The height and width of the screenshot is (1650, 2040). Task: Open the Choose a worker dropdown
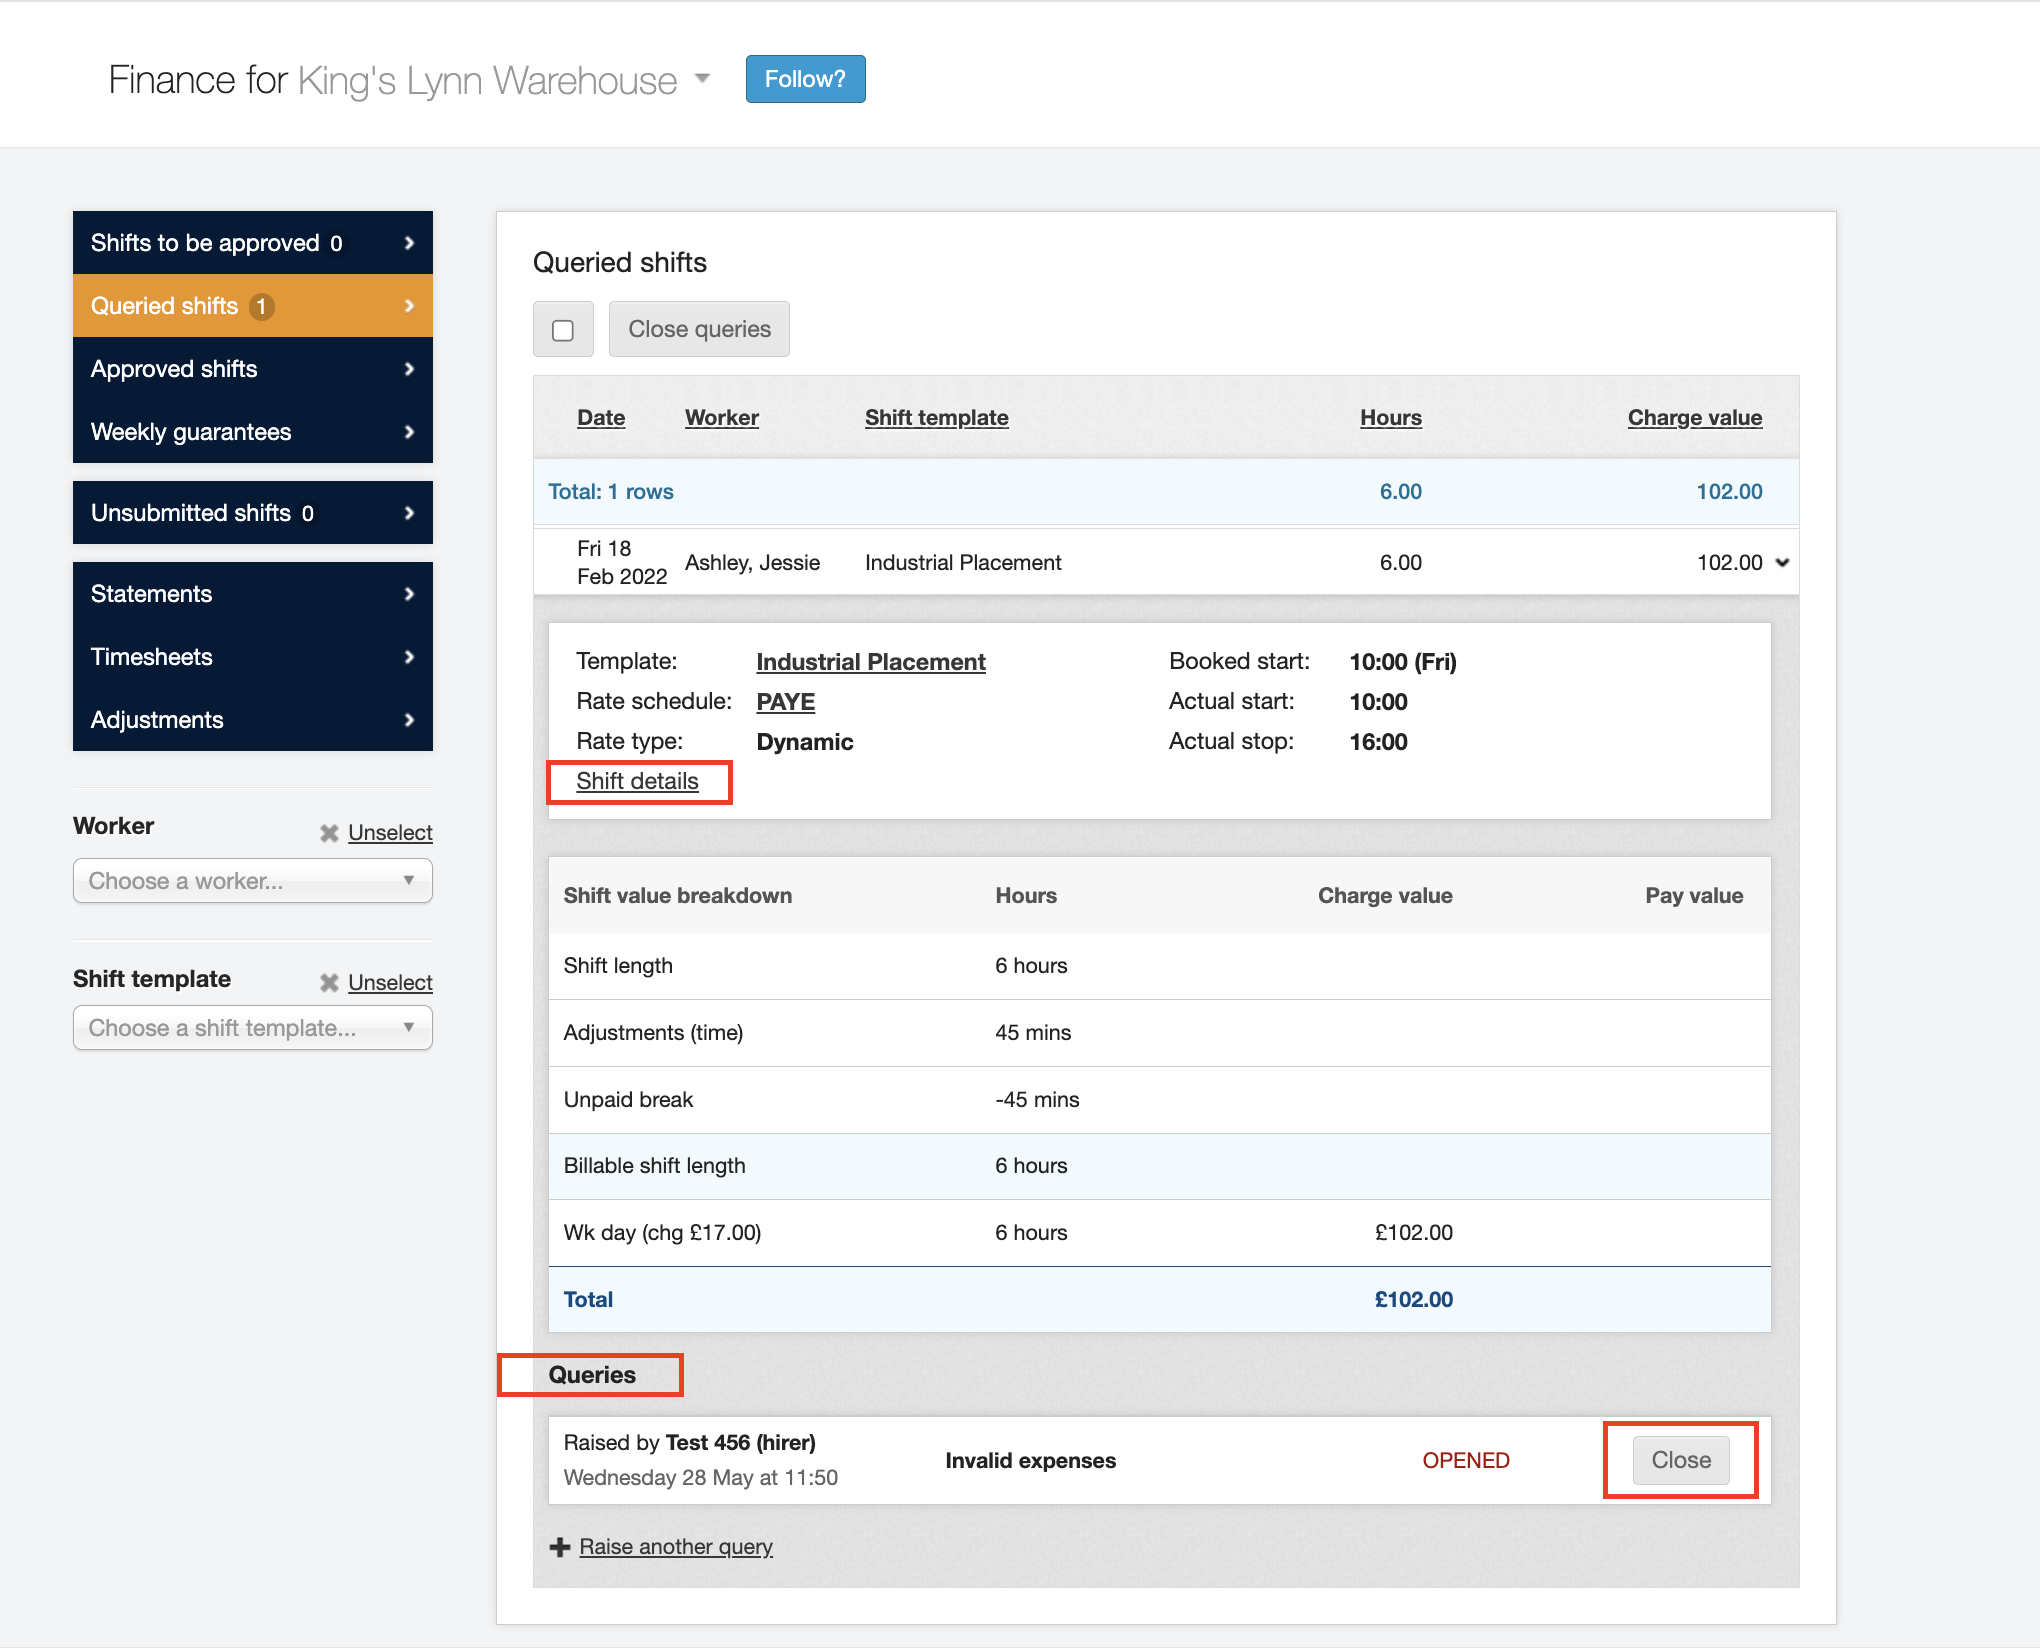pyautogui.click(x=252, y=881)
